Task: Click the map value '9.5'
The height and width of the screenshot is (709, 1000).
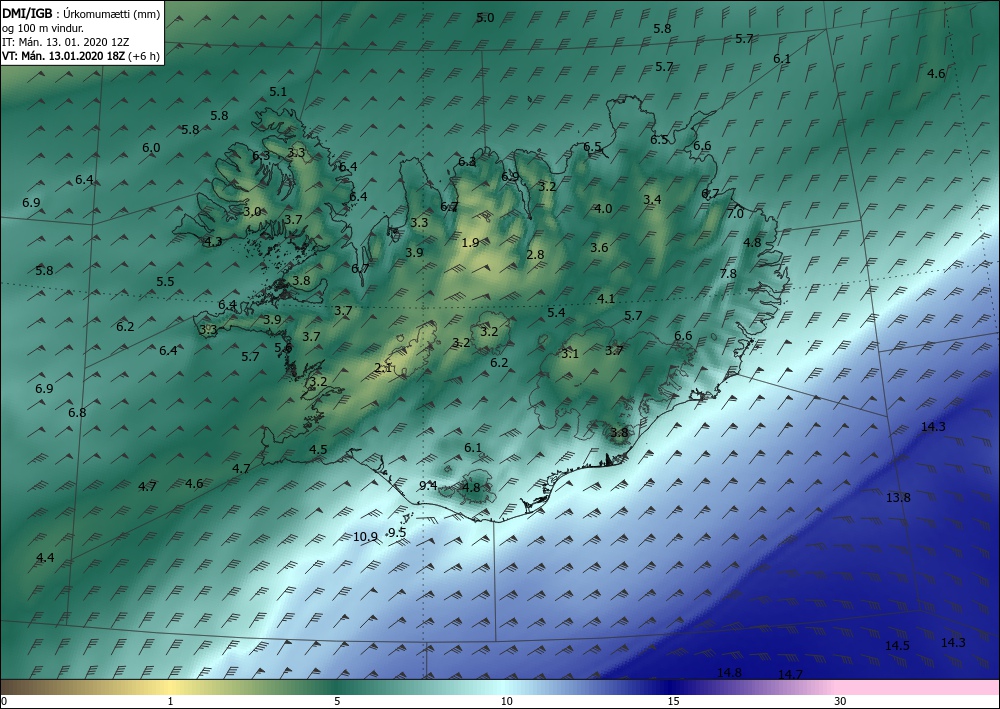Action: pos(397,532)
